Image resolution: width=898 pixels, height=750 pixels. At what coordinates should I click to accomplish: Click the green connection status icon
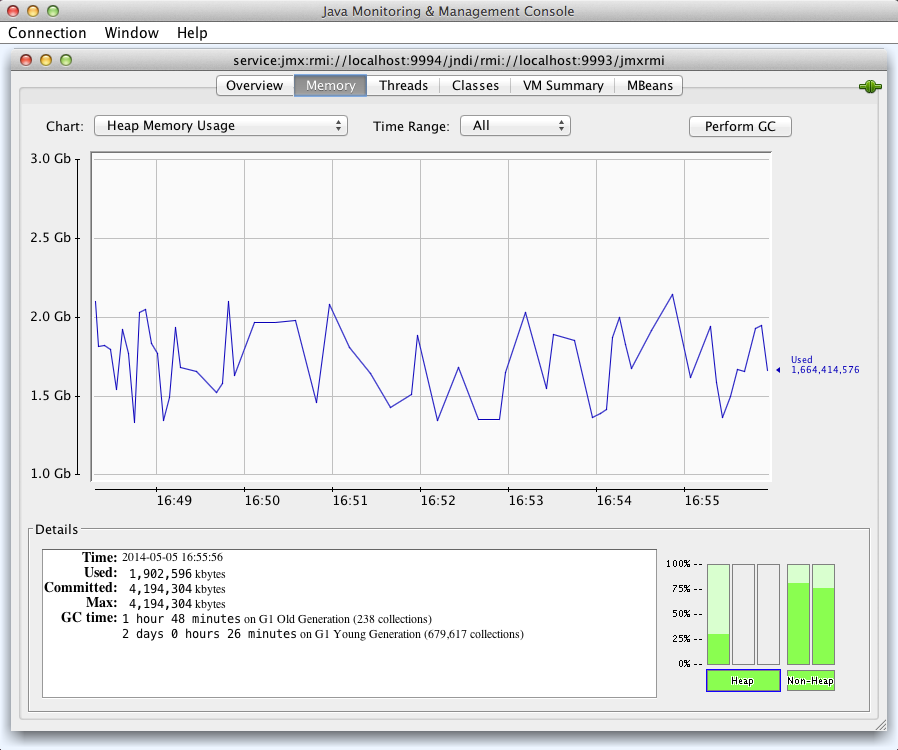click(870, 86)
